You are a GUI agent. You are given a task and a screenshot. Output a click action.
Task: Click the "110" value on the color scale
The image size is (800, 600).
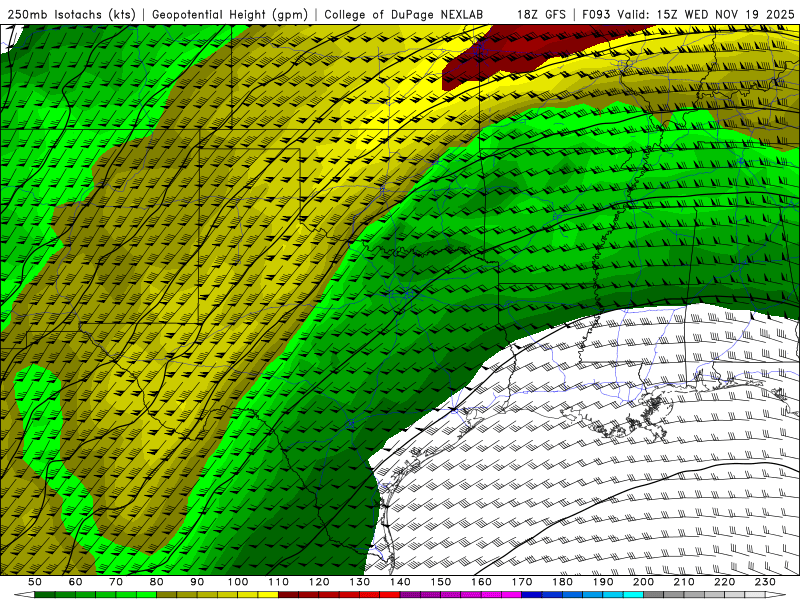pyautogui.click(x=279, y=582)
